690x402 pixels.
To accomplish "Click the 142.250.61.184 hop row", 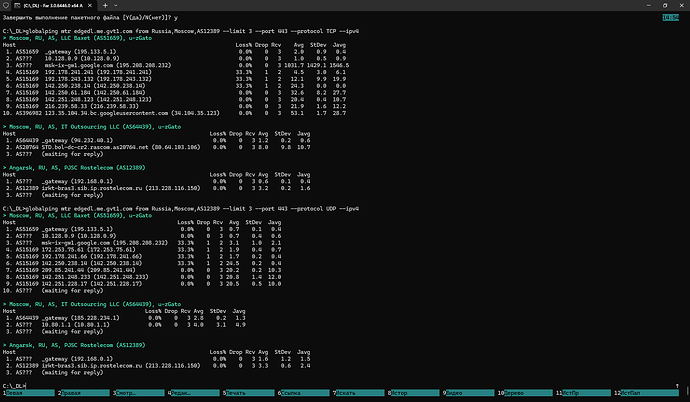I will [174, 92].
